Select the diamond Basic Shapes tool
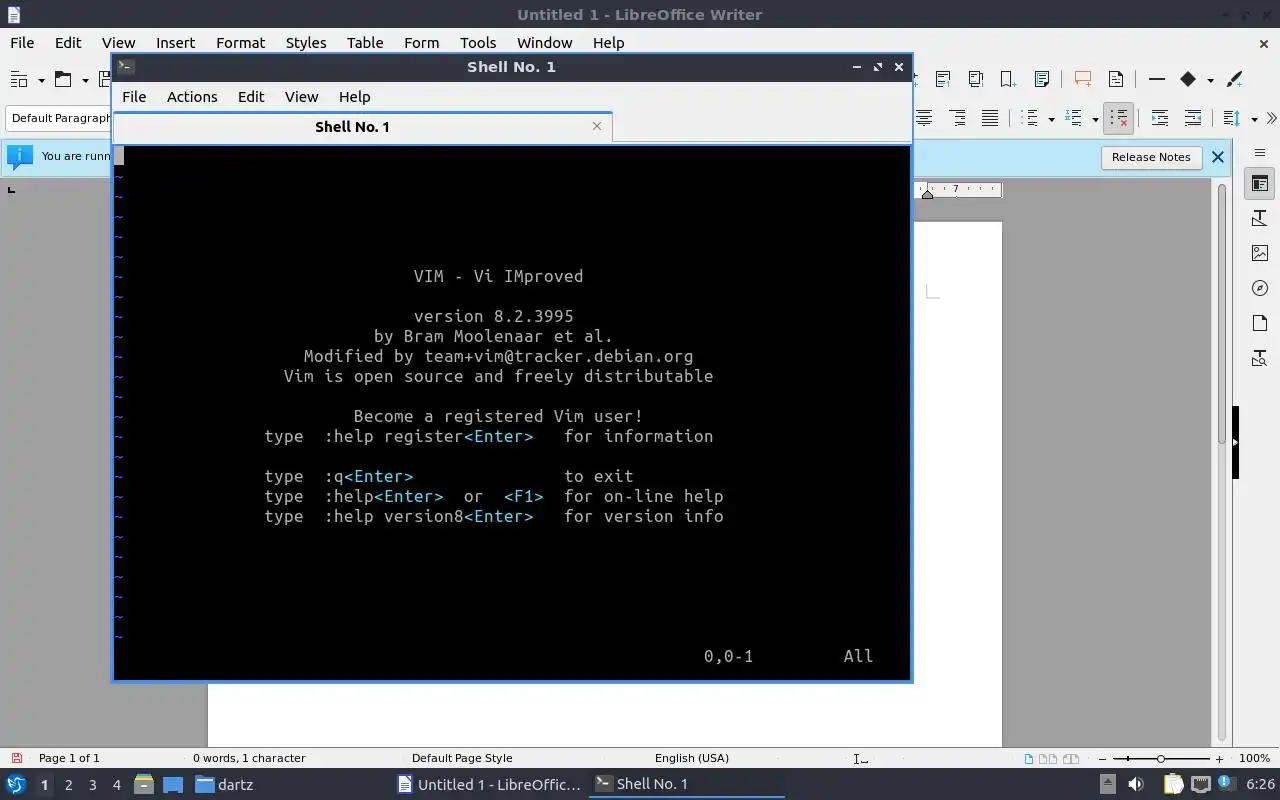Viewport: 1280px width, 800px height. [x=1188, y=79]
